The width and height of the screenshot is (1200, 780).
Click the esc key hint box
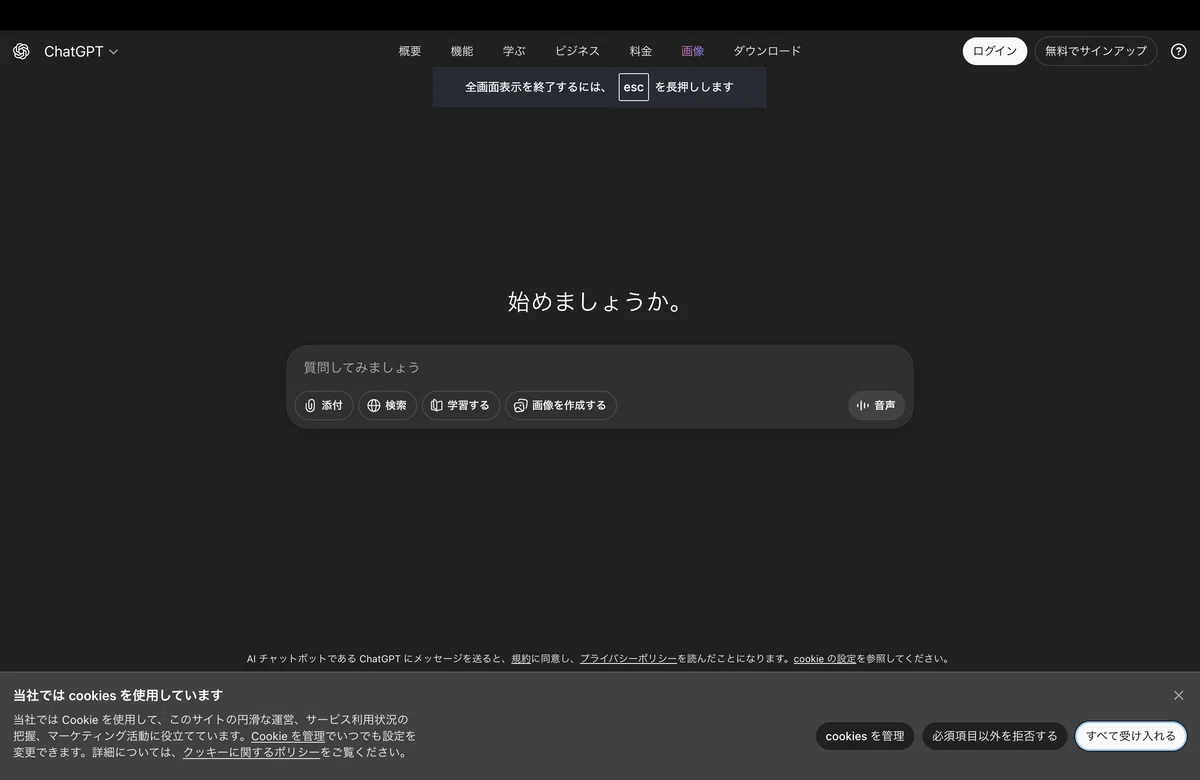[x=634, y=87]
